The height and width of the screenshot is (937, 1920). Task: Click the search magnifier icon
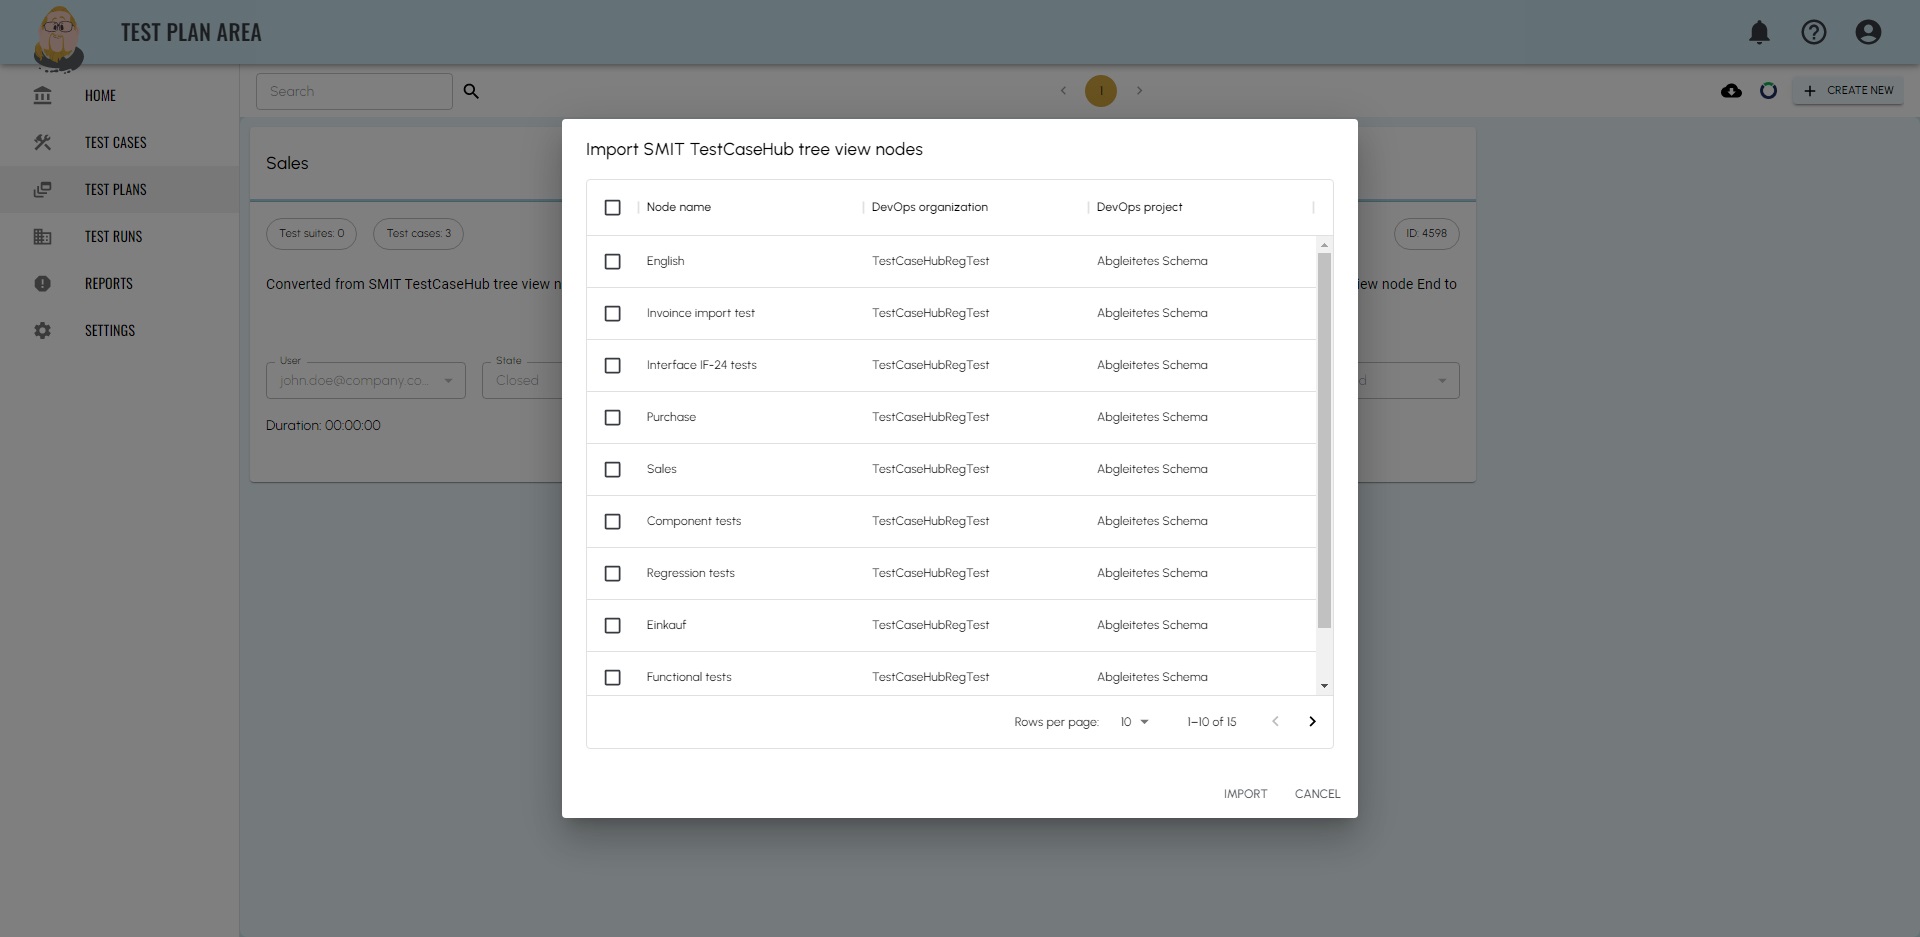pos(471,91)
